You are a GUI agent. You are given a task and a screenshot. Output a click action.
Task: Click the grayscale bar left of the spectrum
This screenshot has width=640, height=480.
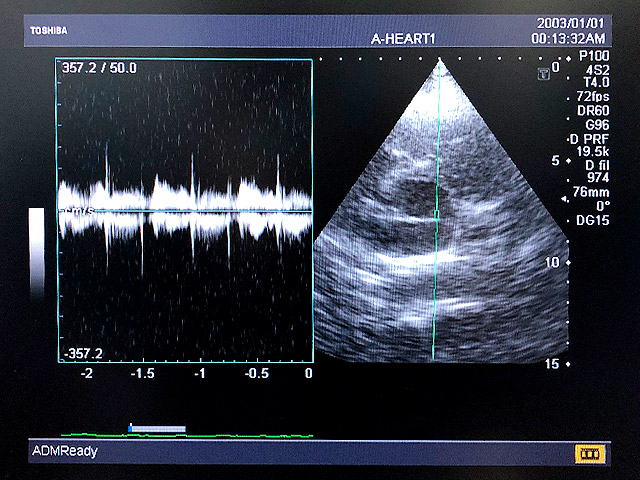(37, 251)
